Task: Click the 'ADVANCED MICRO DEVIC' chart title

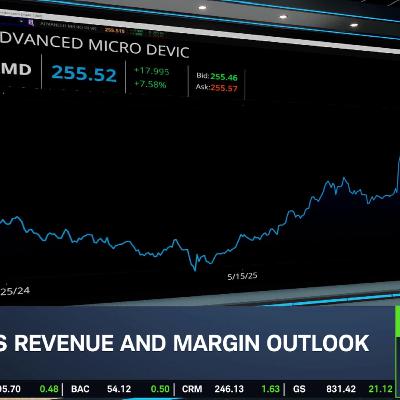Action: [95, 45]
